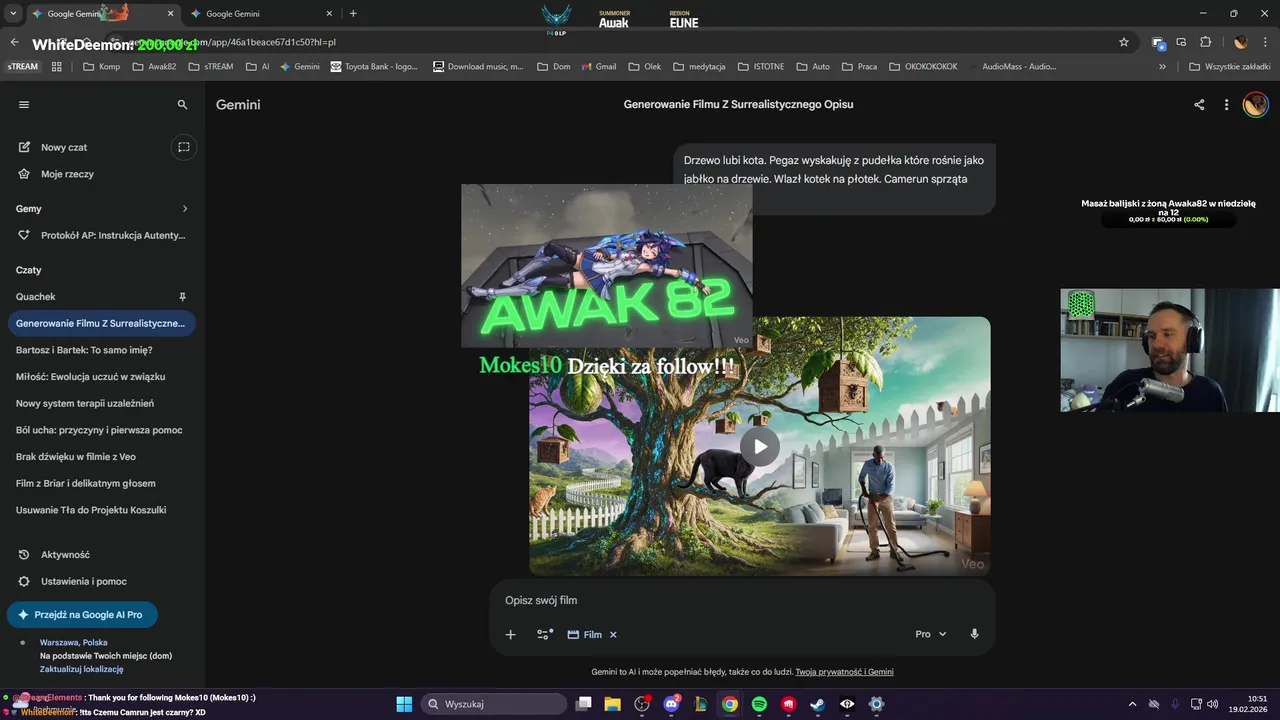Expand the Gemy section arrow

click(x=185, y=209)
